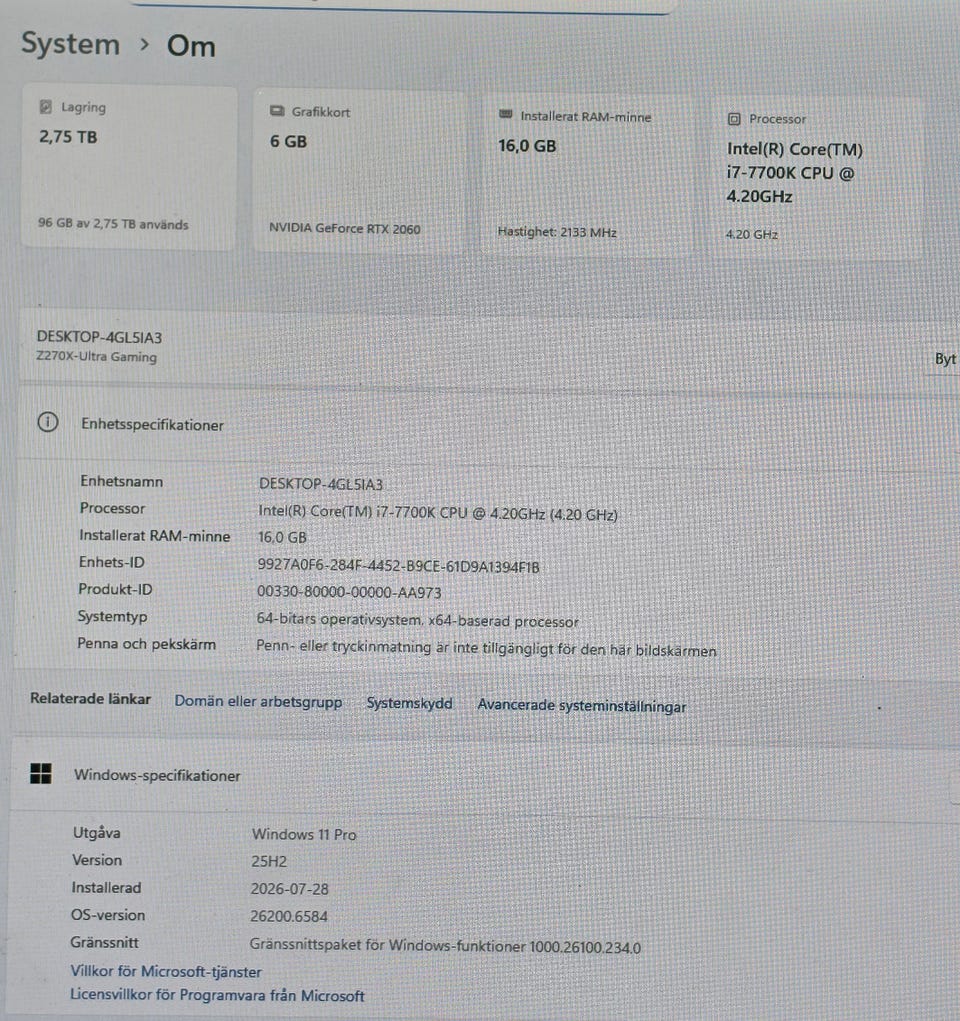This screenshot has width=960, height=1021.
Task: Click the Byt namn button
Action: point(945,359)
